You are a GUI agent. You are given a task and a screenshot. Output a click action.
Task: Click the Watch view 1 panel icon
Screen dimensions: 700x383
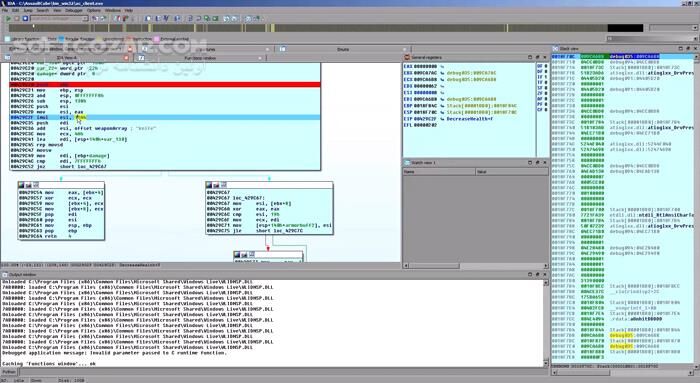click(x=407, y=162)
